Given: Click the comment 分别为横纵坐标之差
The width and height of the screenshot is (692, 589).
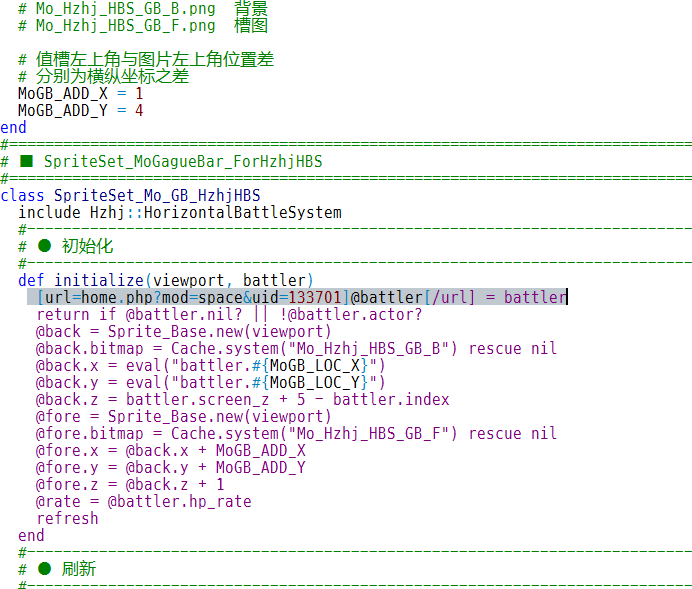Looking at the screenshot, I should coord(104,76).
